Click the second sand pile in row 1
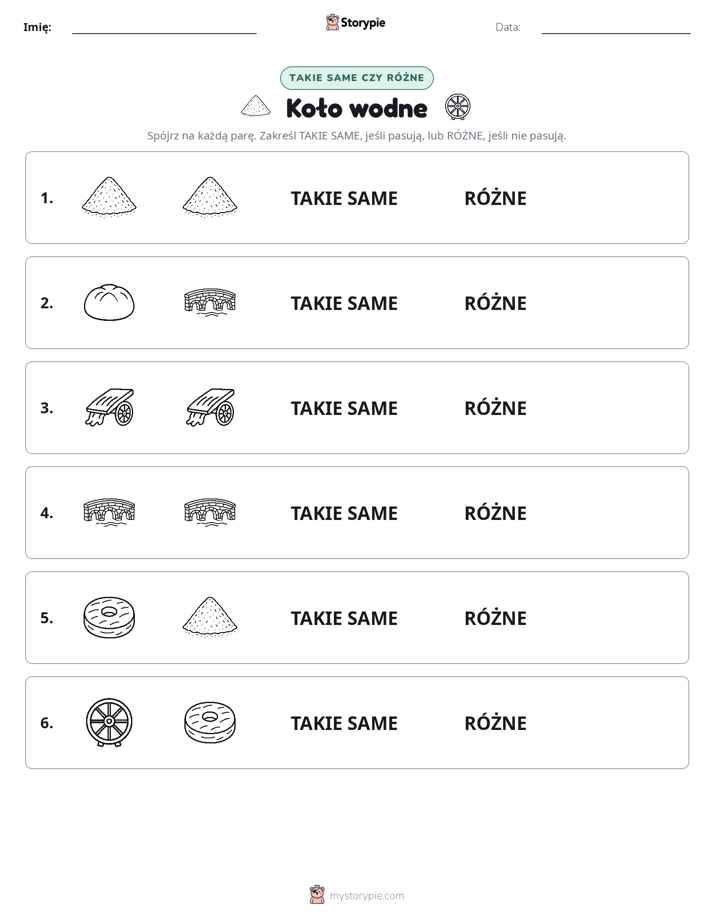Screen dimensions: 714x924 pos(210,197)
